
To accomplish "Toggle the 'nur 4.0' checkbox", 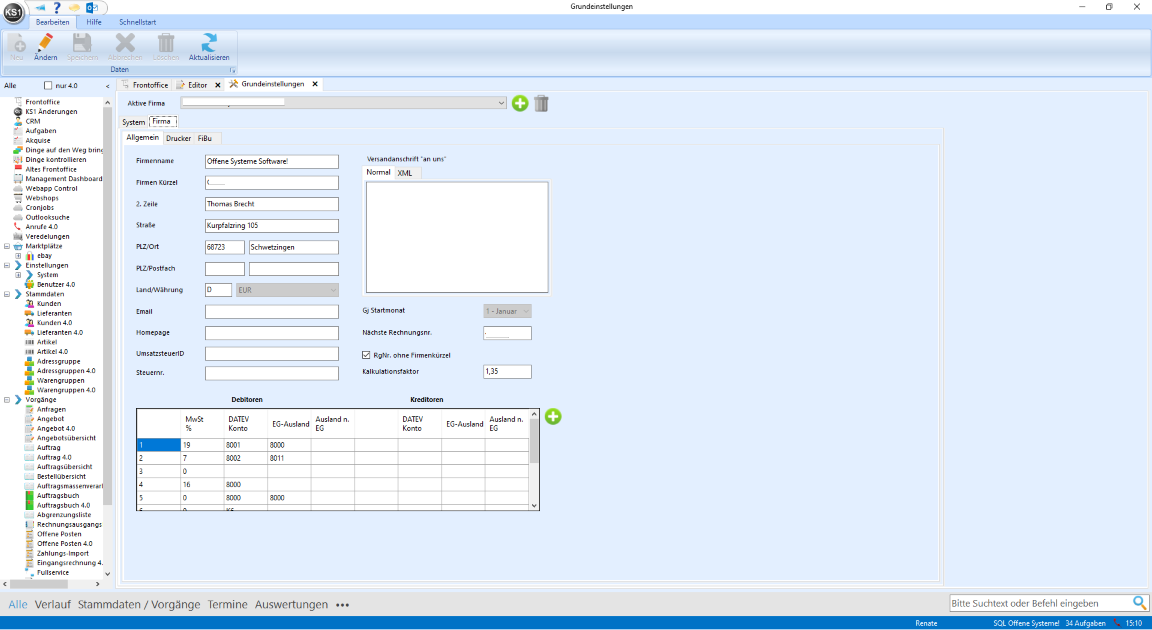I will coord(48,86).
